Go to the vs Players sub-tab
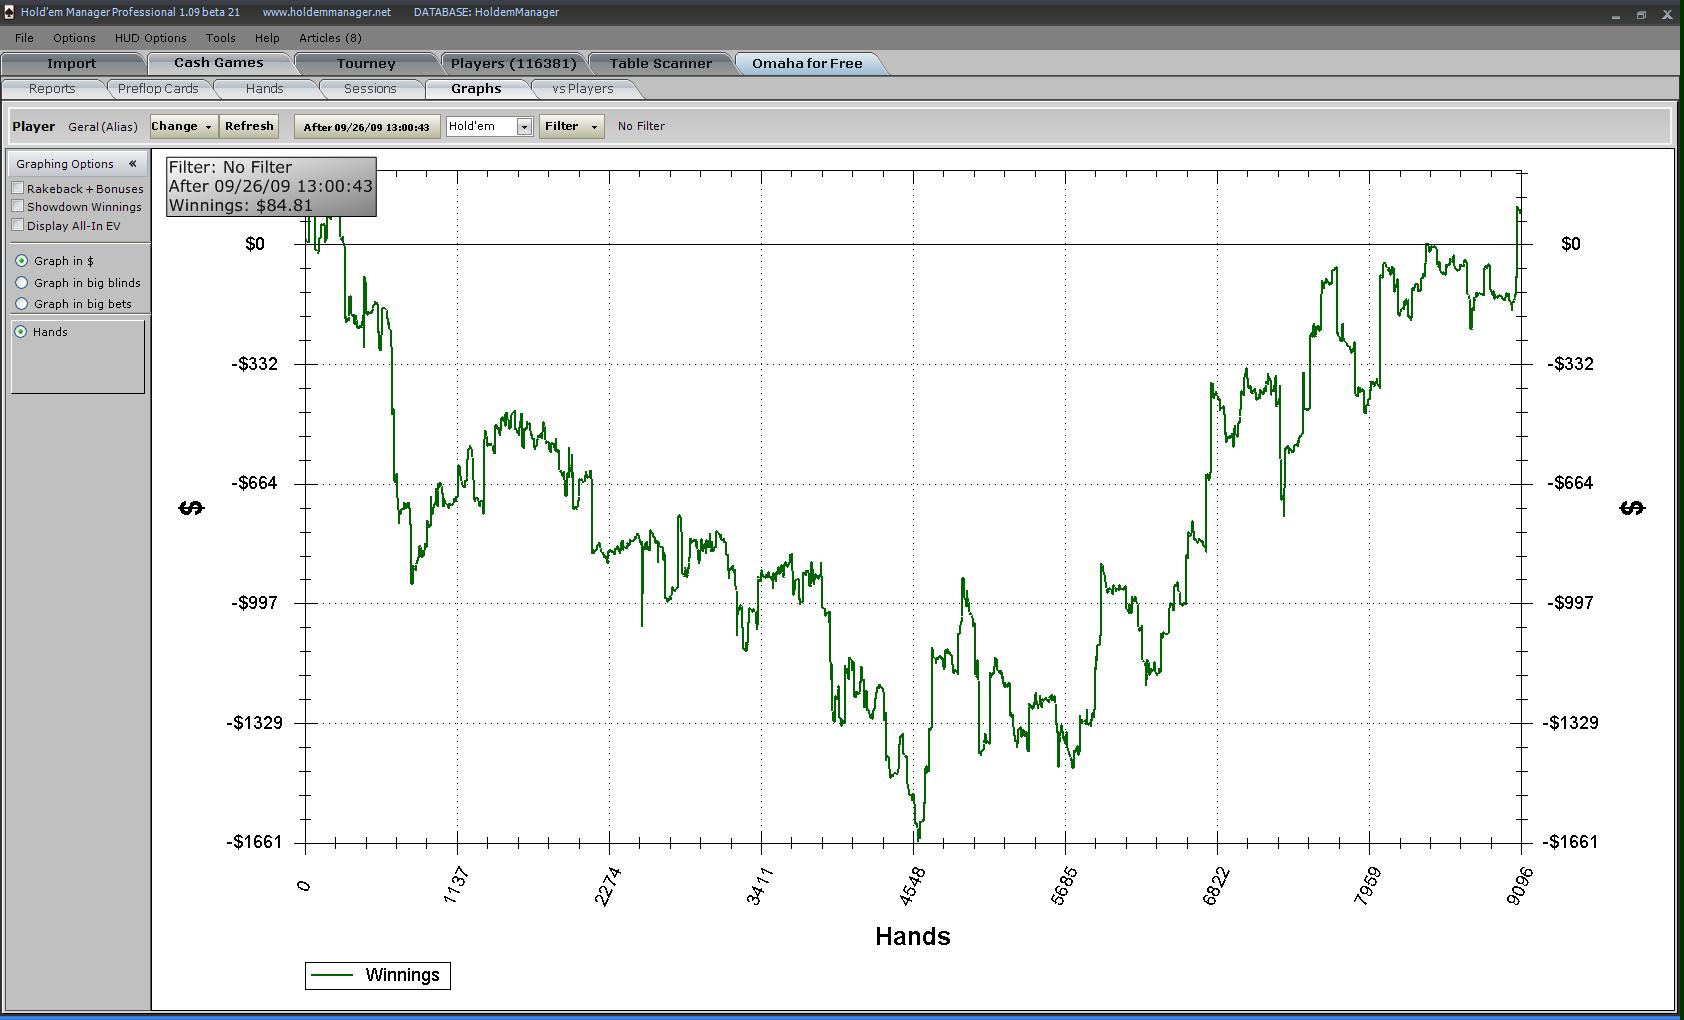The width and height of the screenshot is (1684, 1020). point(582,89)
